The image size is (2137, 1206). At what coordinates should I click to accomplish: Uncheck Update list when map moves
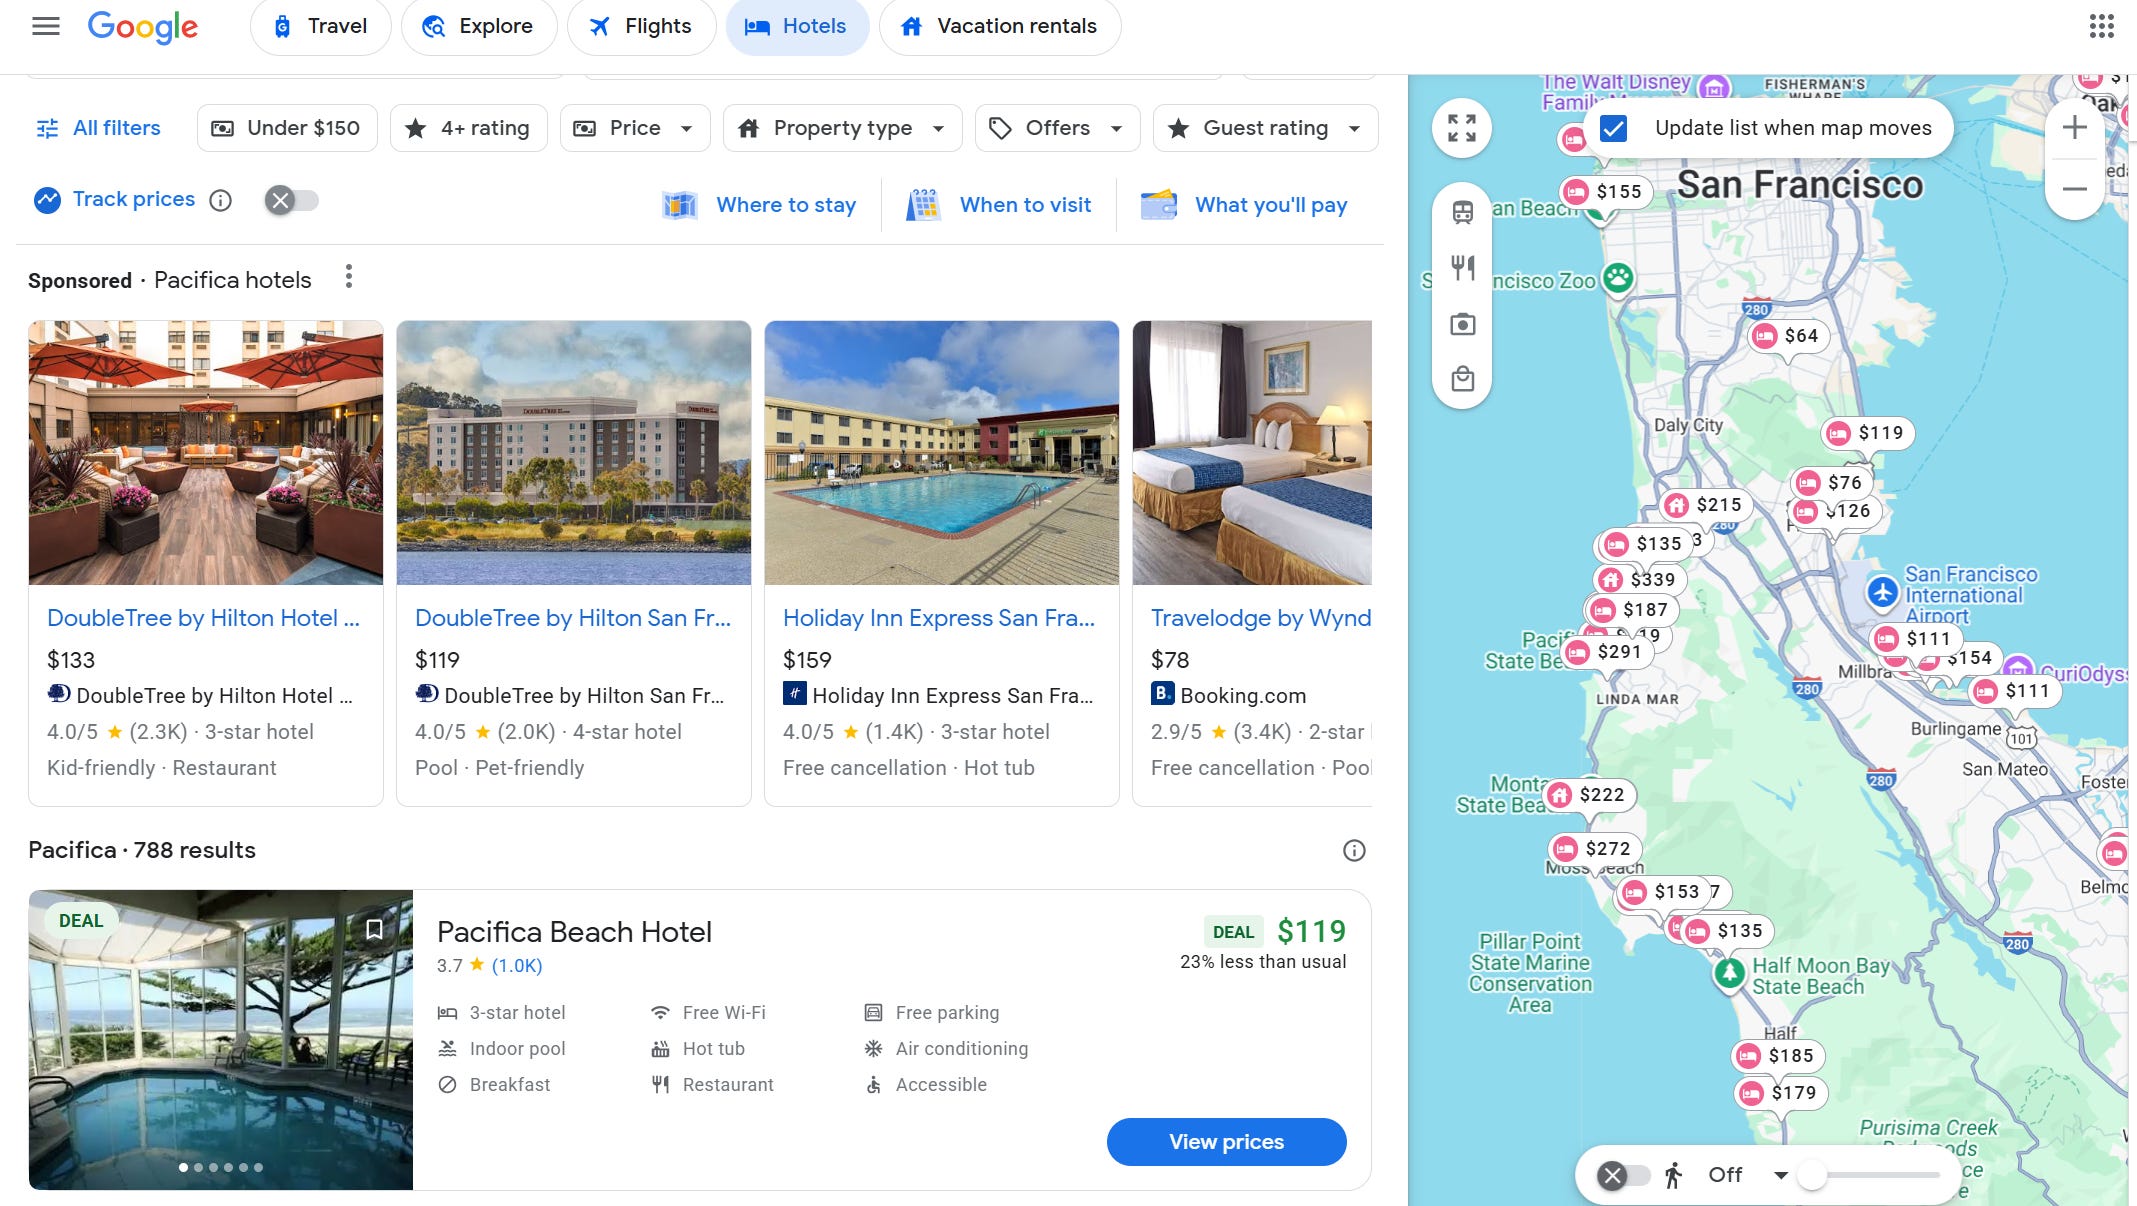1613,128
